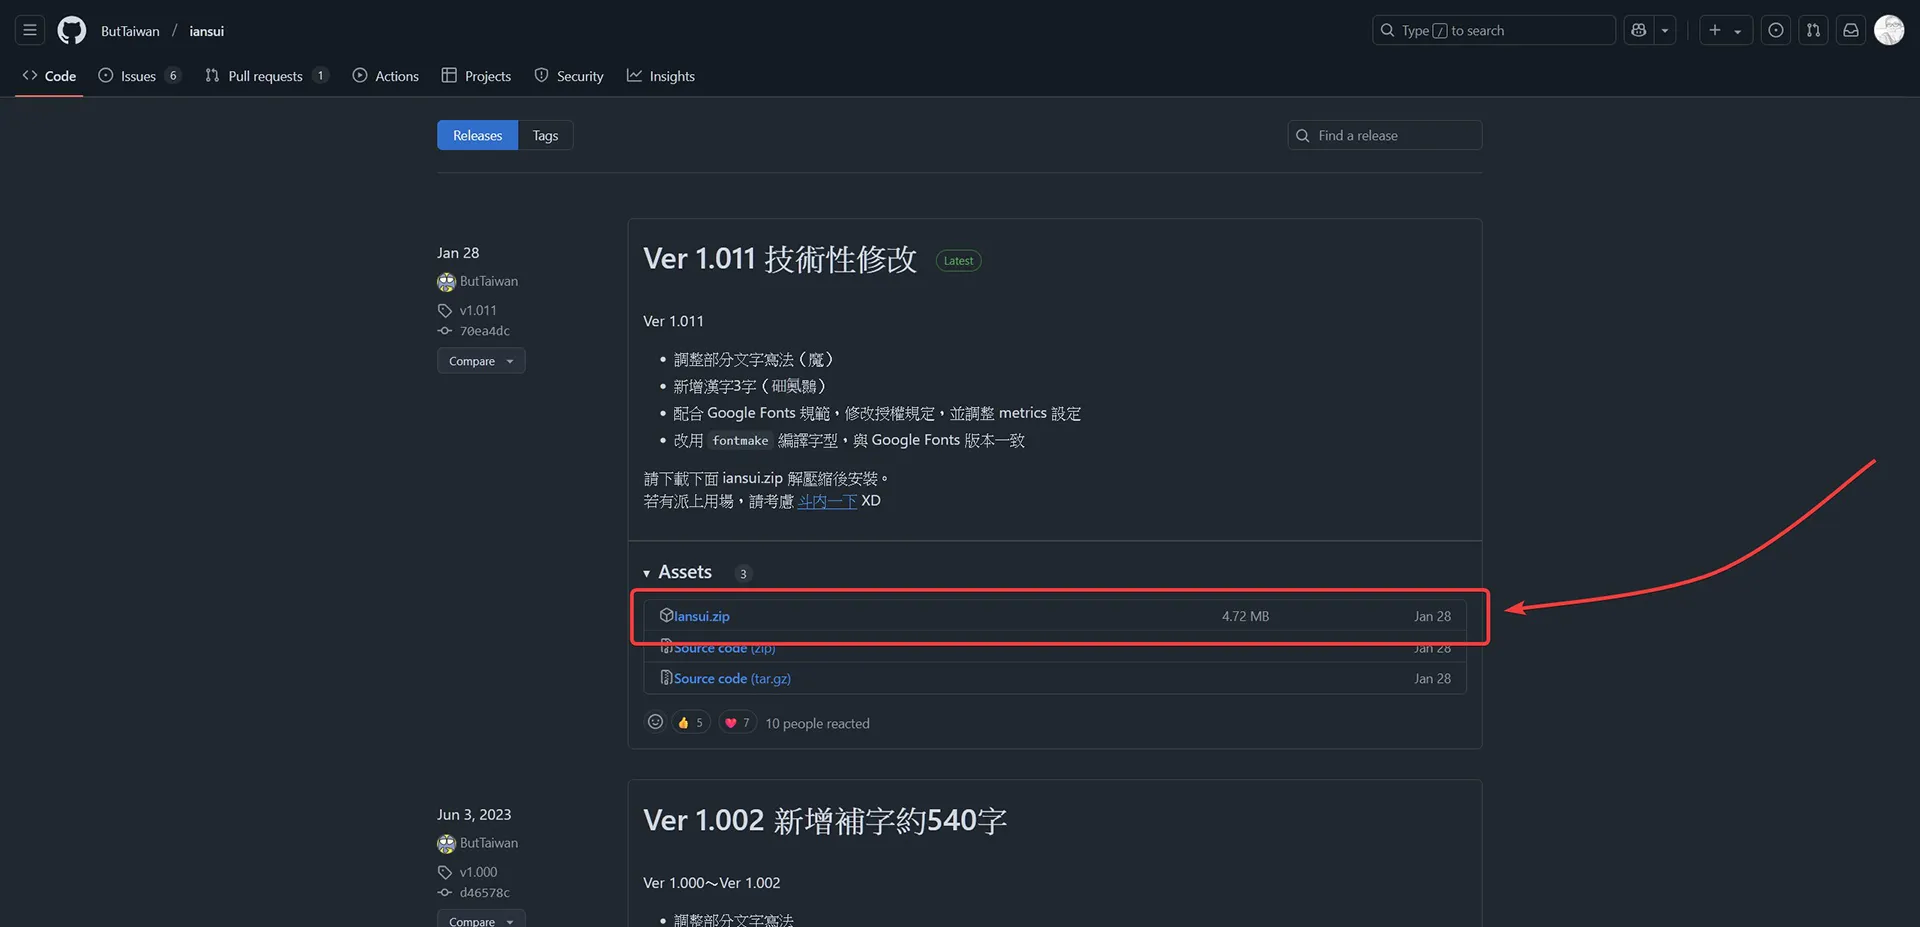Click the Find a release field
The height and width of the screenshot is (927, 1920).
coord(1385,136)
